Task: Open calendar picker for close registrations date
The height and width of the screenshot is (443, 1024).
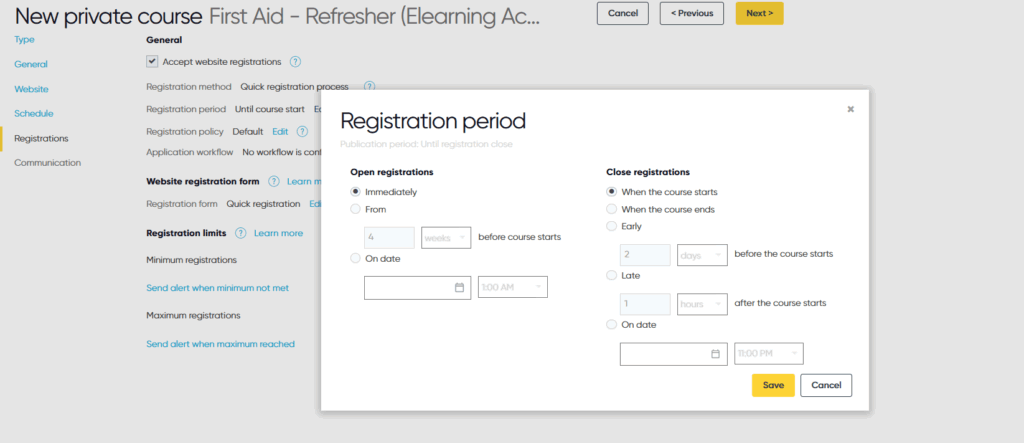Action: (715, 353)
